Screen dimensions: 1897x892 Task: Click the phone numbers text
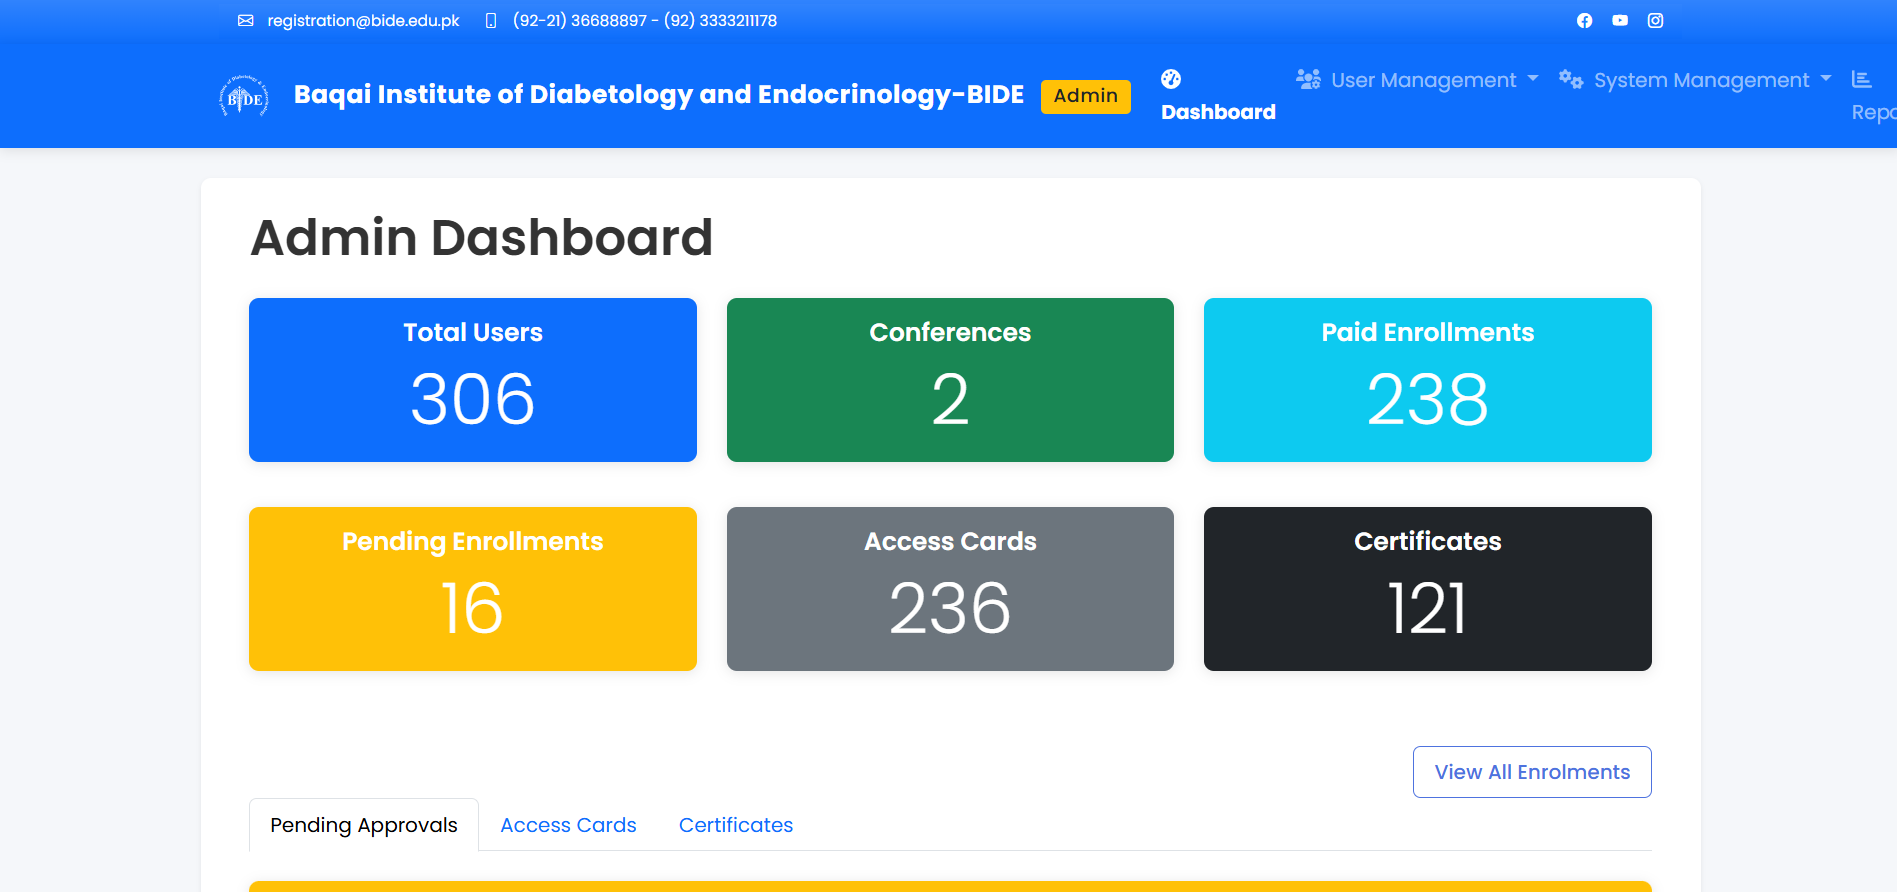[645, 21]
